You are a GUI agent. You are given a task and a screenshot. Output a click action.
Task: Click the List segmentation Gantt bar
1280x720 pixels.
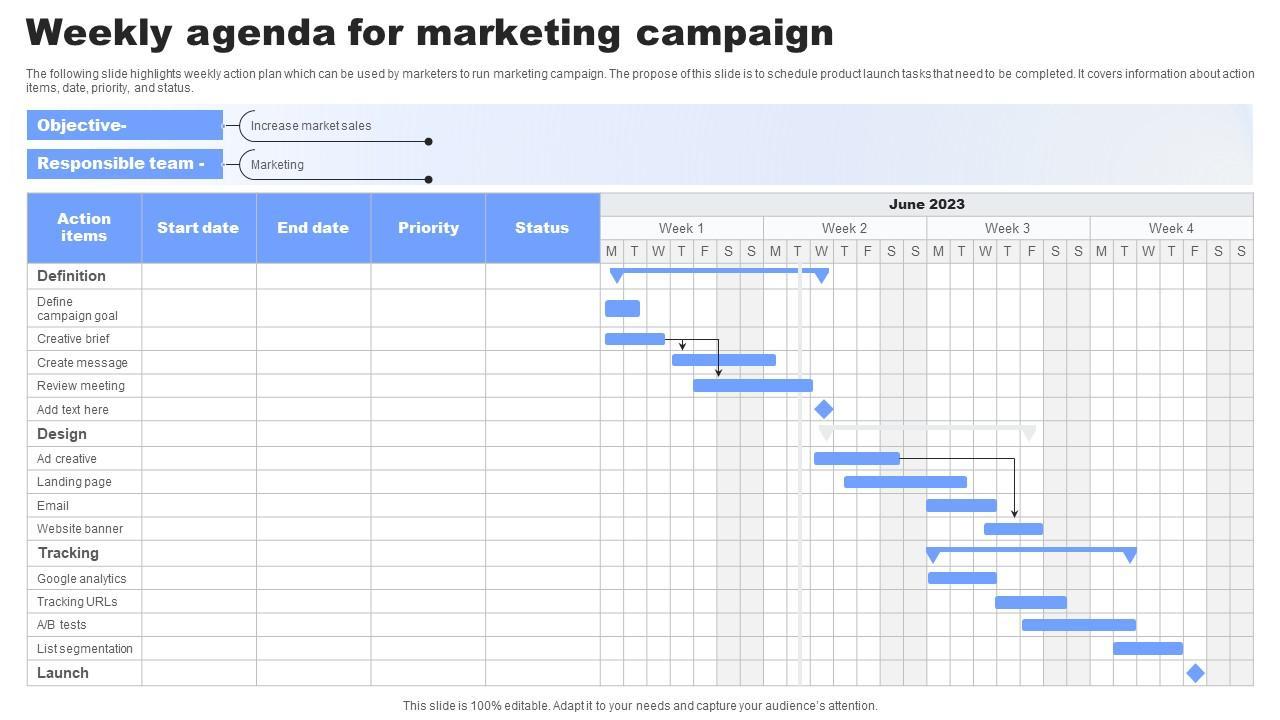[1147, 649]
